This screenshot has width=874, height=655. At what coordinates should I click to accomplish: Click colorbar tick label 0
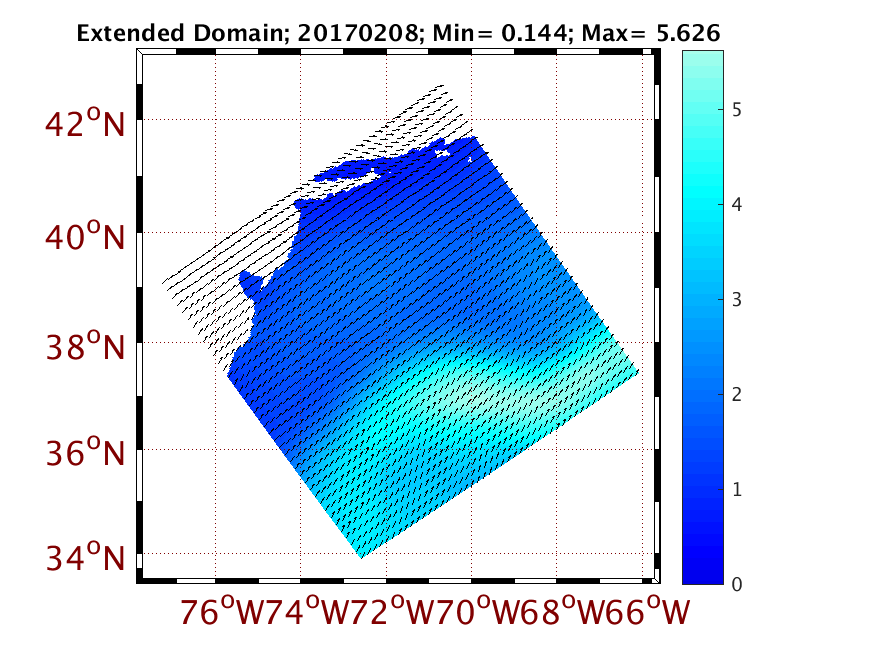click(x=737, y=584)
